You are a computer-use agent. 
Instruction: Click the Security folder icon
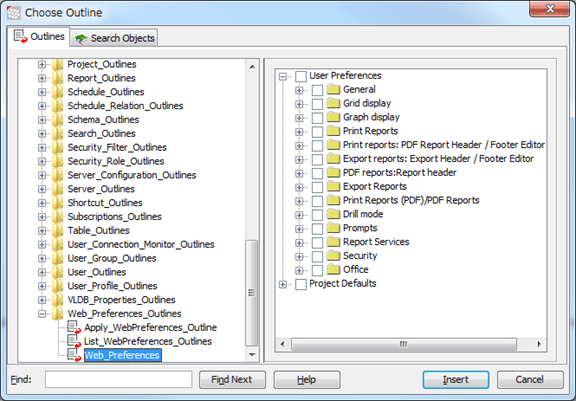point(333,256)
